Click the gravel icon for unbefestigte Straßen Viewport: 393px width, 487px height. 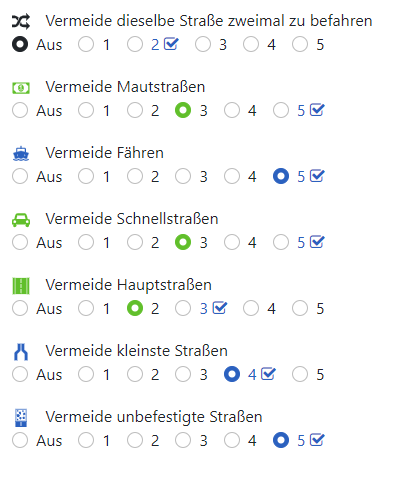tap(21, 418)
